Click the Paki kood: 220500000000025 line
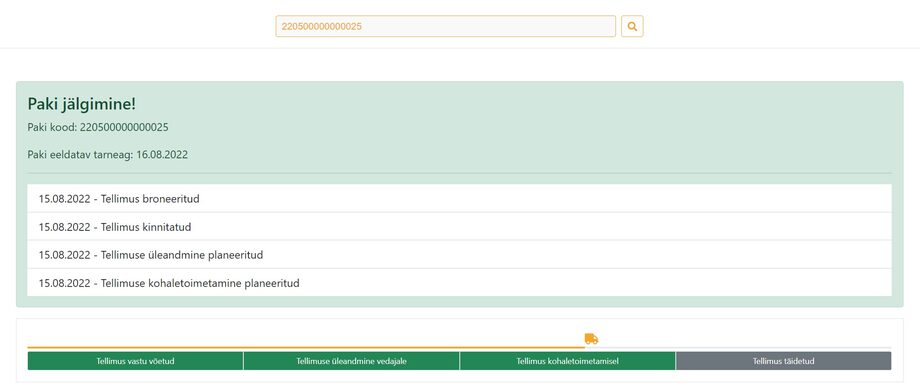 98,127
